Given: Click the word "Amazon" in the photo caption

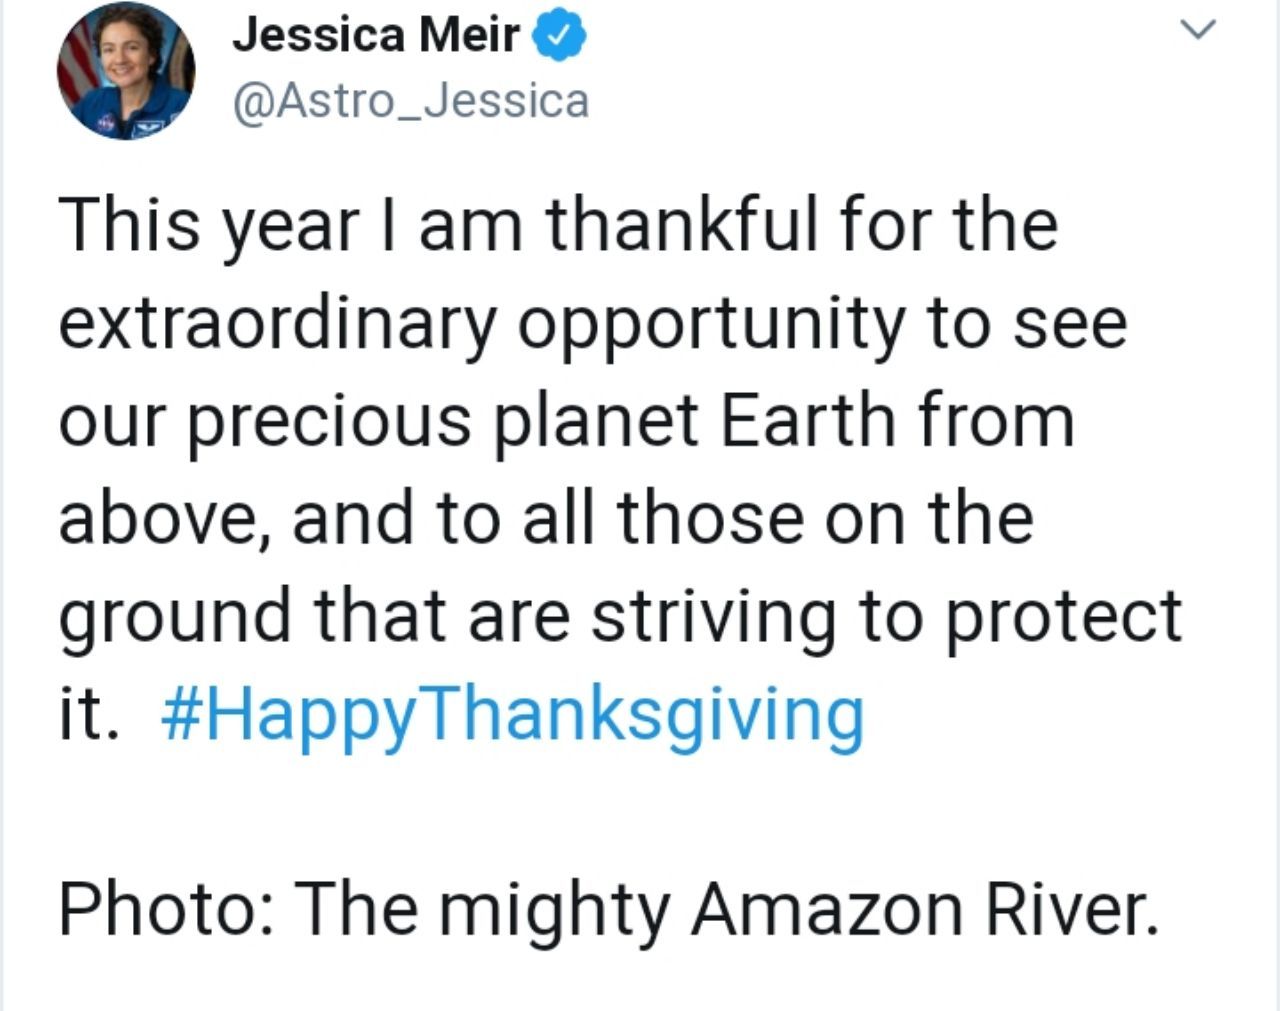Looking at the screenshot, I should pos(828,908).
